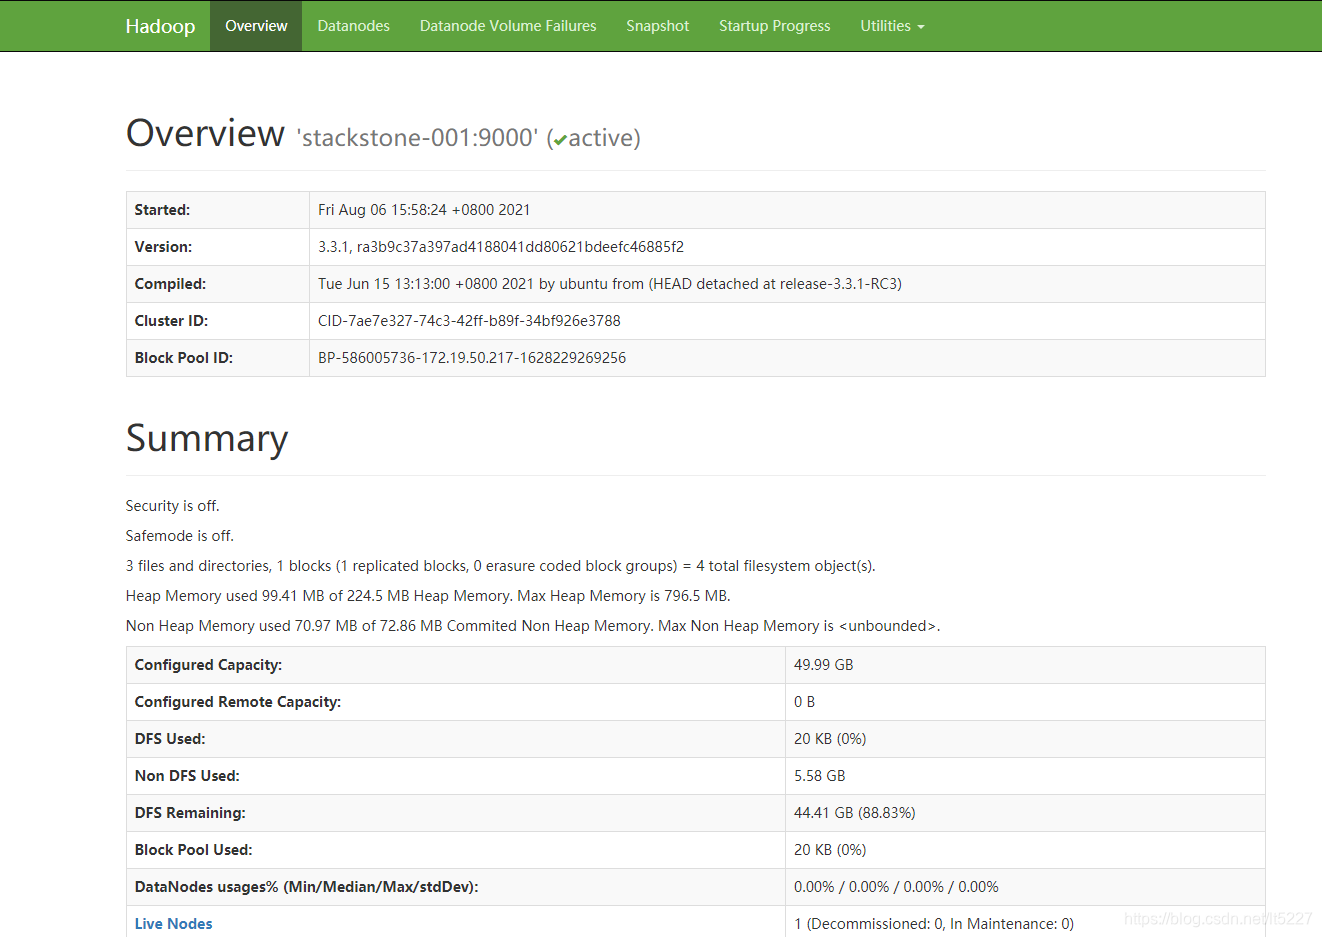Click the 'Configured Capacity:' label
Viewport: 1322px width, 937px height.
tap(208, 665)
